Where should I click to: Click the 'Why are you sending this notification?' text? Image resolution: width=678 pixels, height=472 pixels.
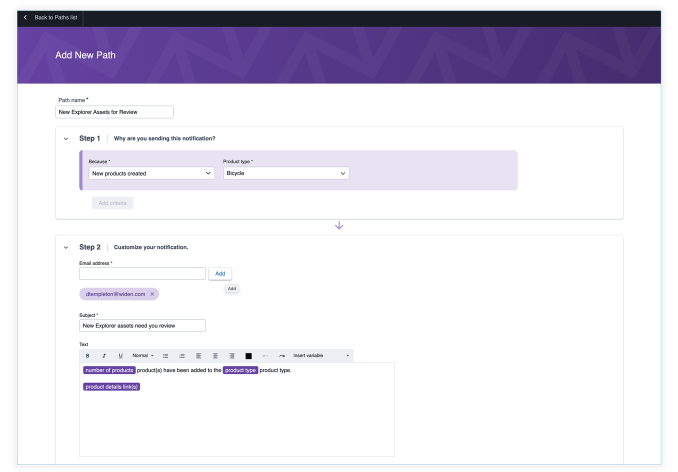[164, 138]
